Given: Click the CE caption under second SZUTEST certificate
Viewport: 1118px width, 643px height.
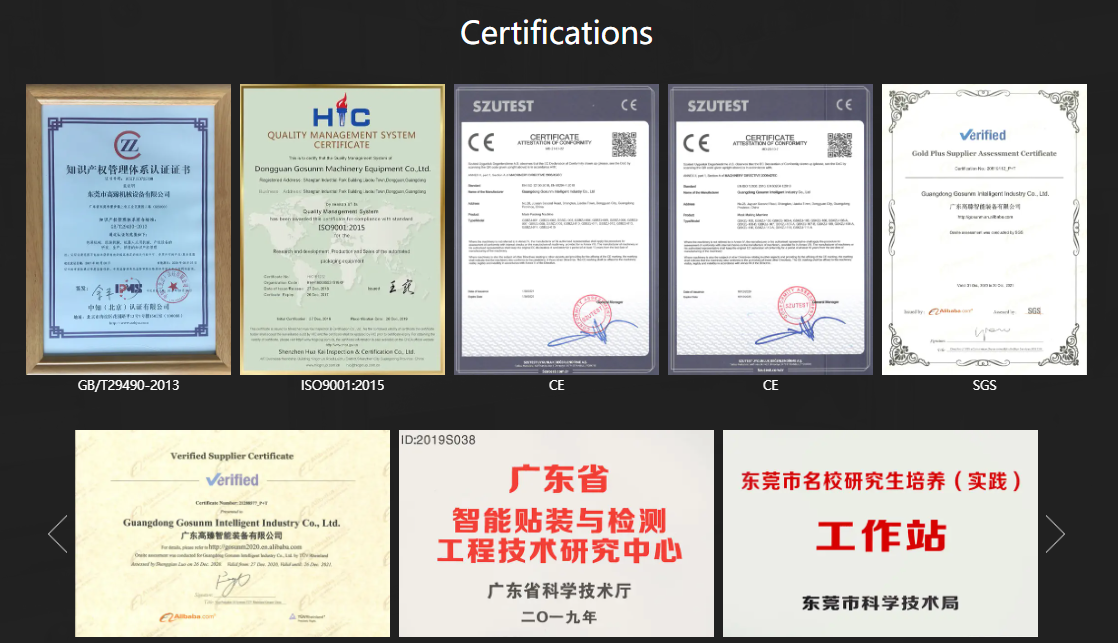Looking at the screenshot, I should 770,385.
